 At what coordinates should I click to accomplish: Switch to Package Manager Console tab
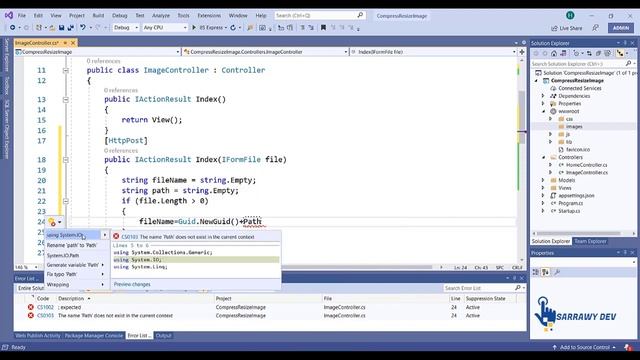pos(94,336)
